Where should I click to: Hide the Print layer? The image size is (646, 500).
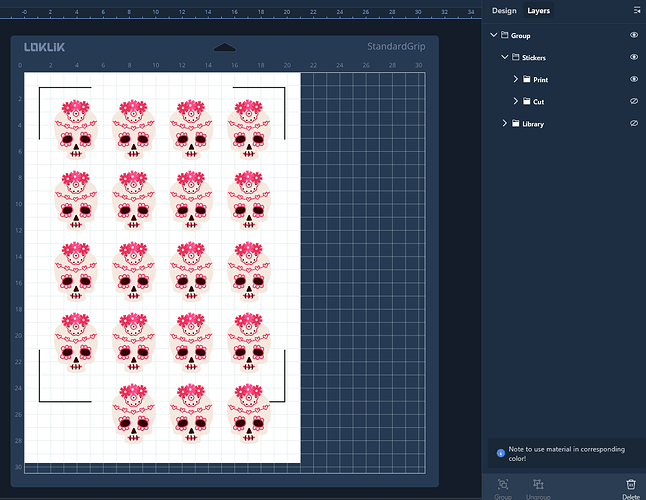pyautogui.click(x=633, y=79)
